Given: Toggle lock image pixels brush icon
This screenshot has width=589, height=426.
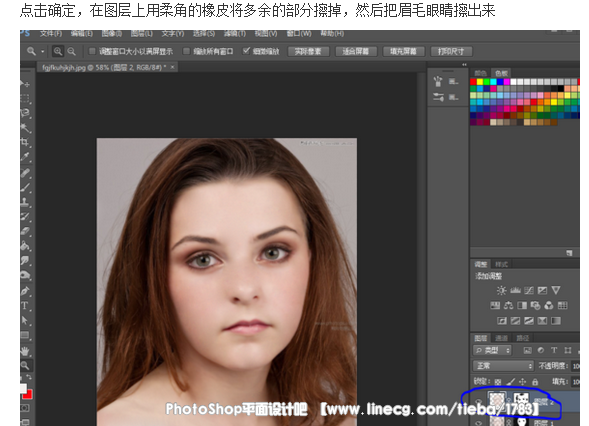Looking at the screenshot, I should click(x=510, y=382).
